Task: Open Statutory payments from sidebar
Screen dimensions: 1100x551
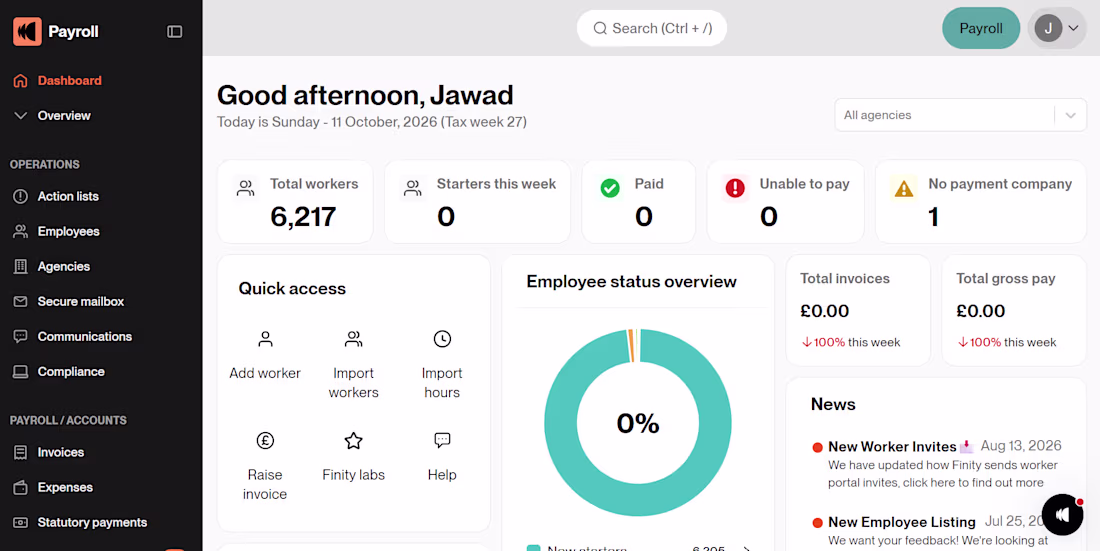Action: tap(93, 523)
